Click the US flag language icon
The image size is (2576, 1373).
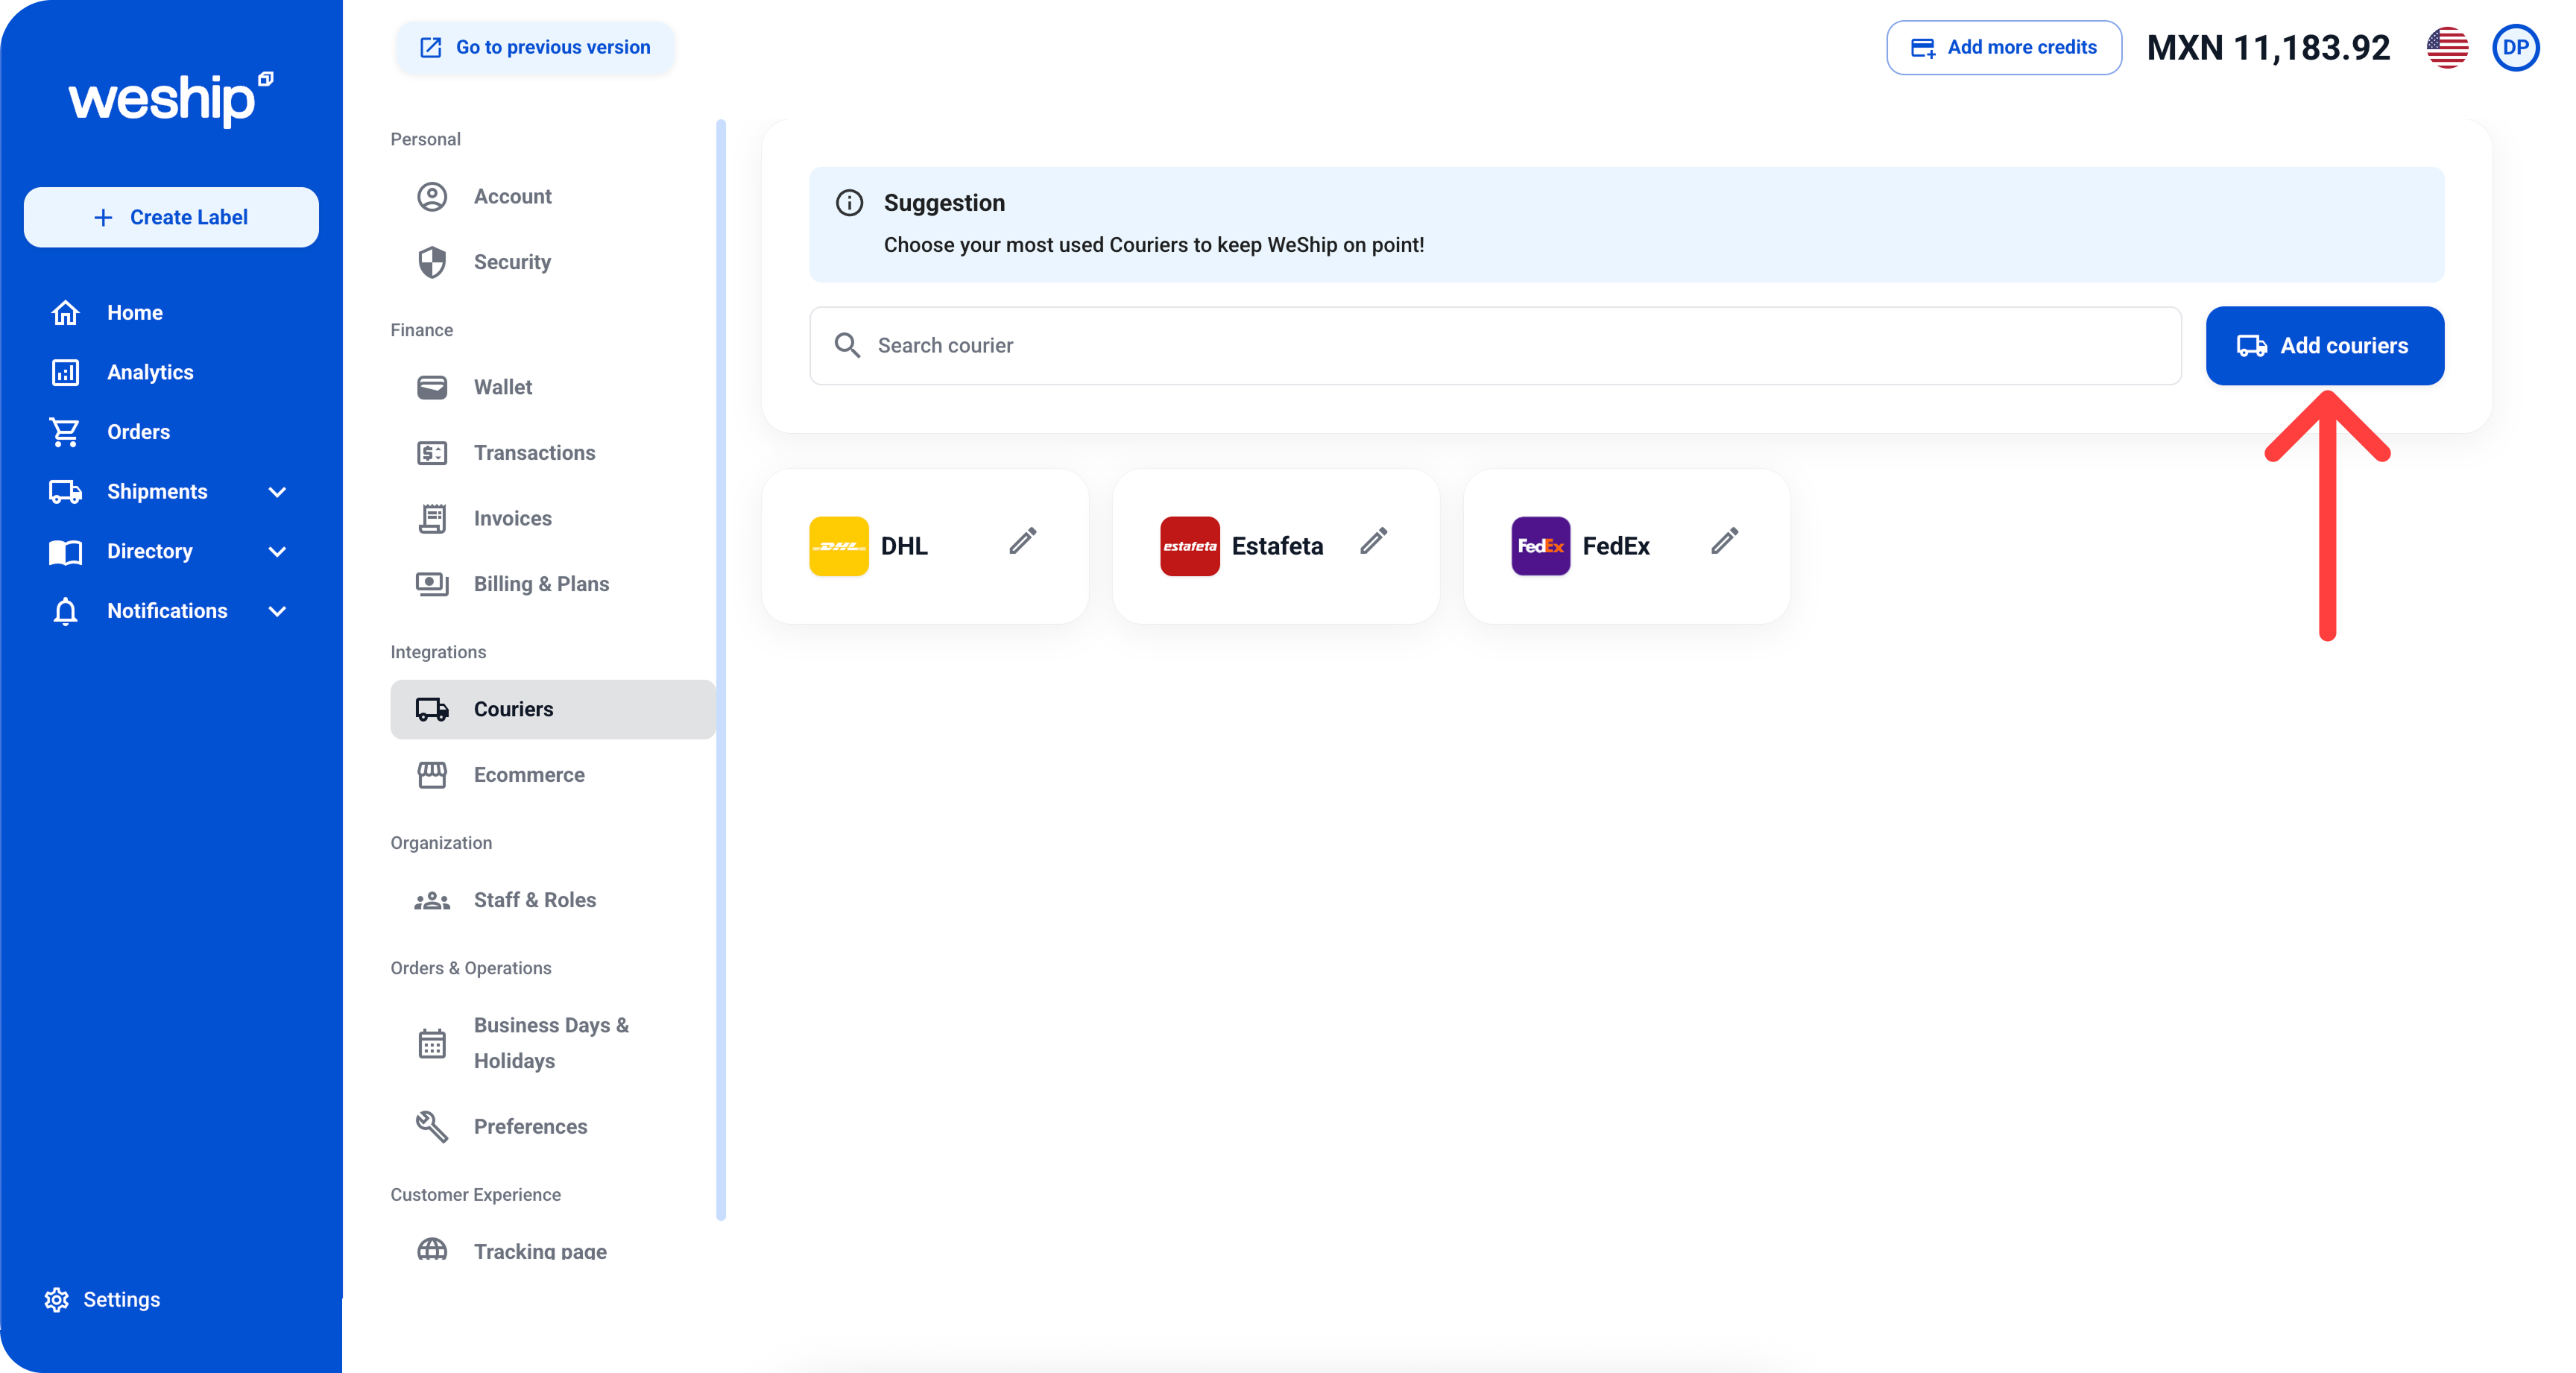click(2446, 47)
